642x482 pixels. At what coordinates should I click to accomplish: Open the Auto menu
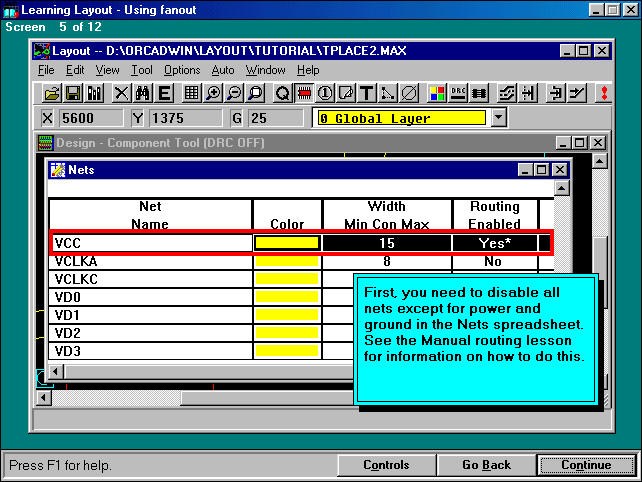click(223, 70)
